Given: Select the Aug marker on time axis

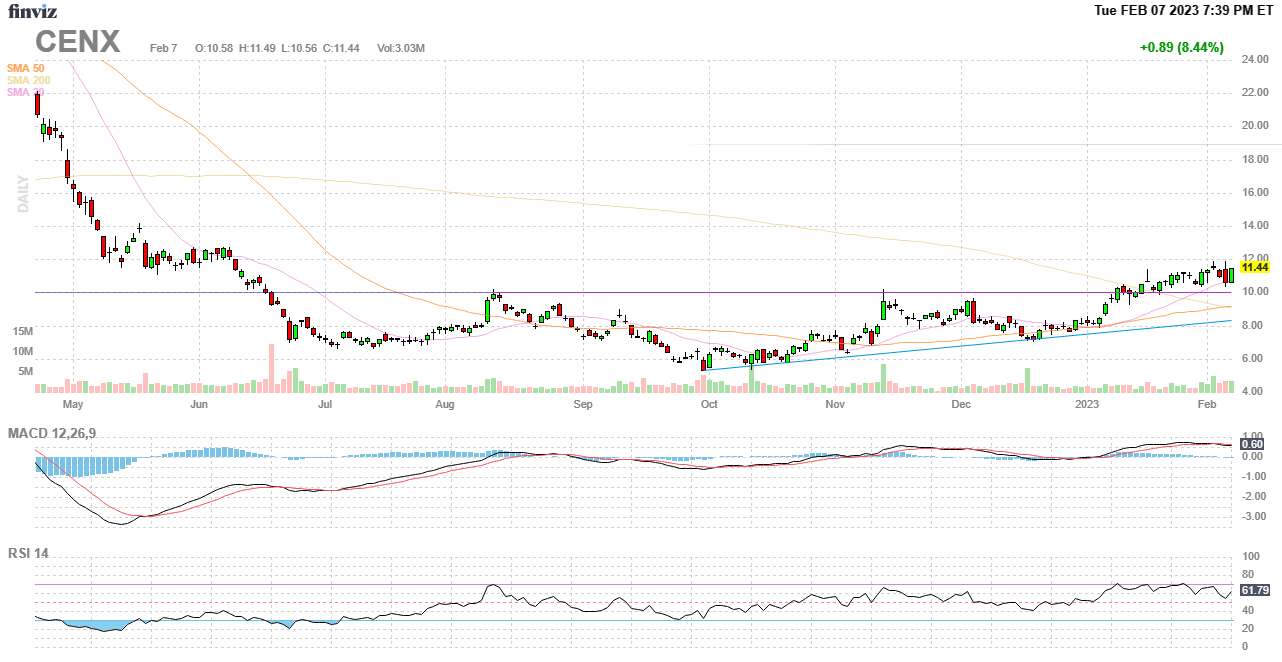Looking at the screenshot, I should coord(445,405).
